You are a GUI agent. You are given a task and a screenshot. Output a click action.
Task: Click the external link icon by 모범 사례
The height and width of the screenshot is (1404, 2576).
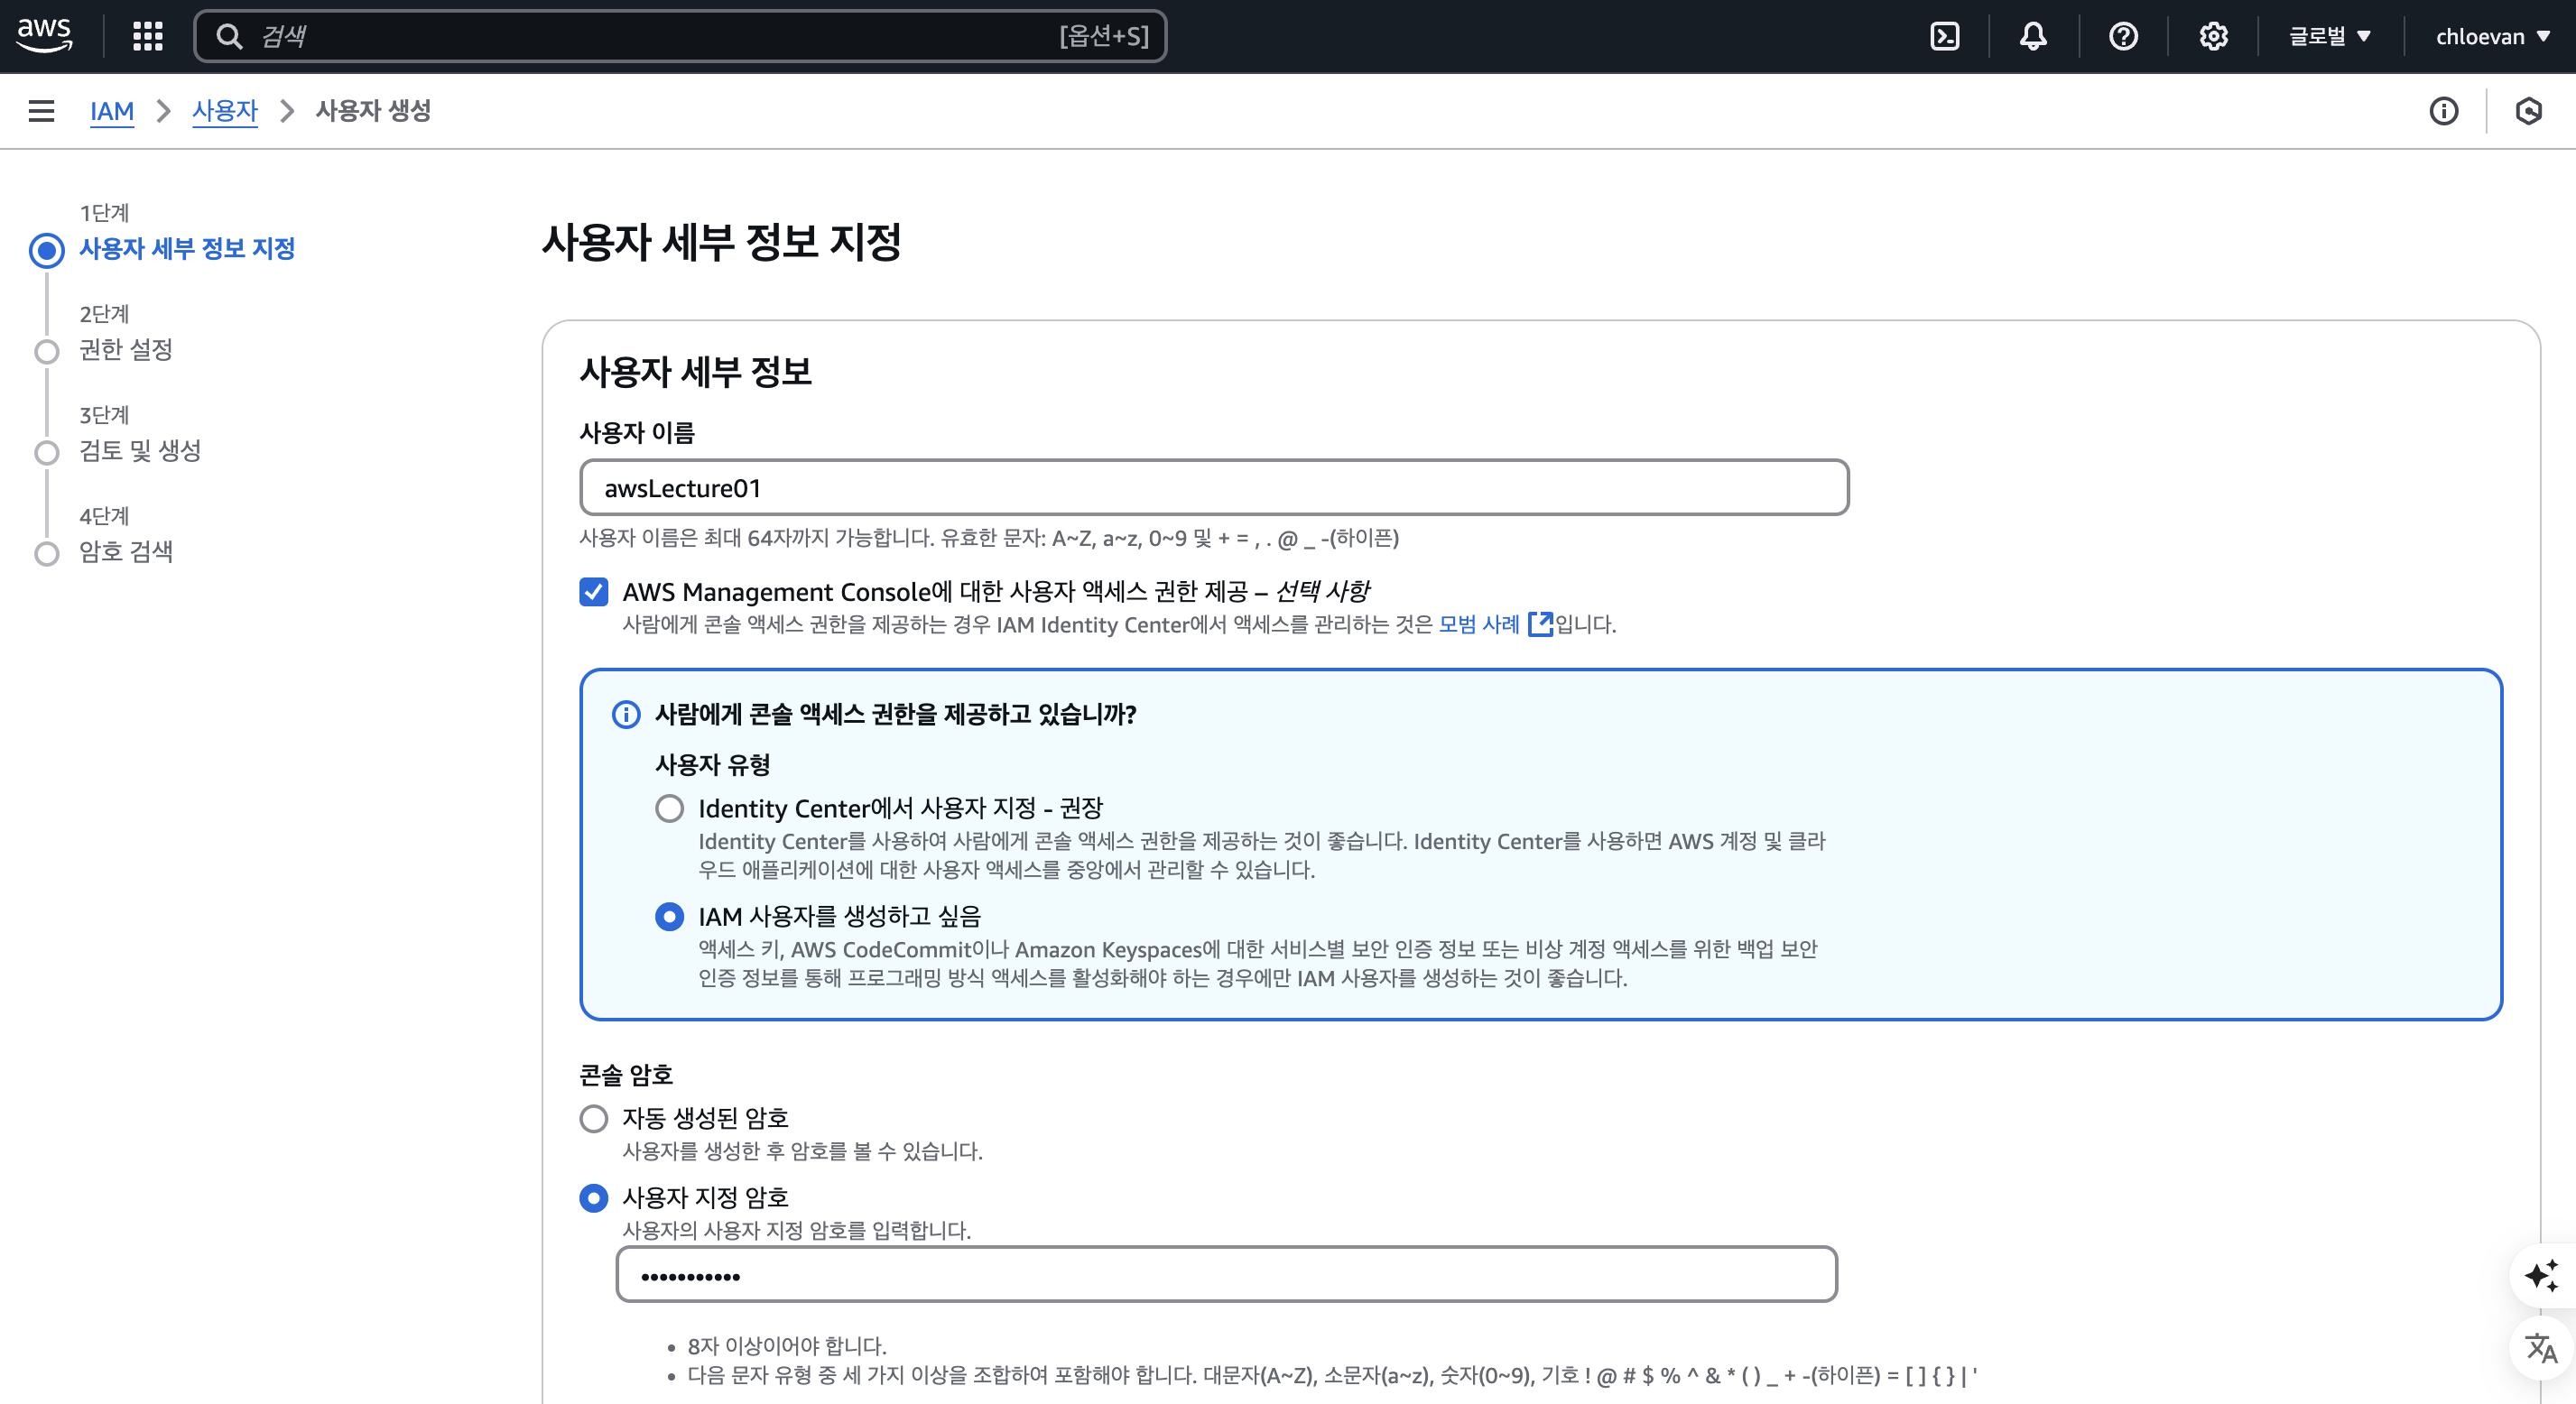tap(1540, 624)
